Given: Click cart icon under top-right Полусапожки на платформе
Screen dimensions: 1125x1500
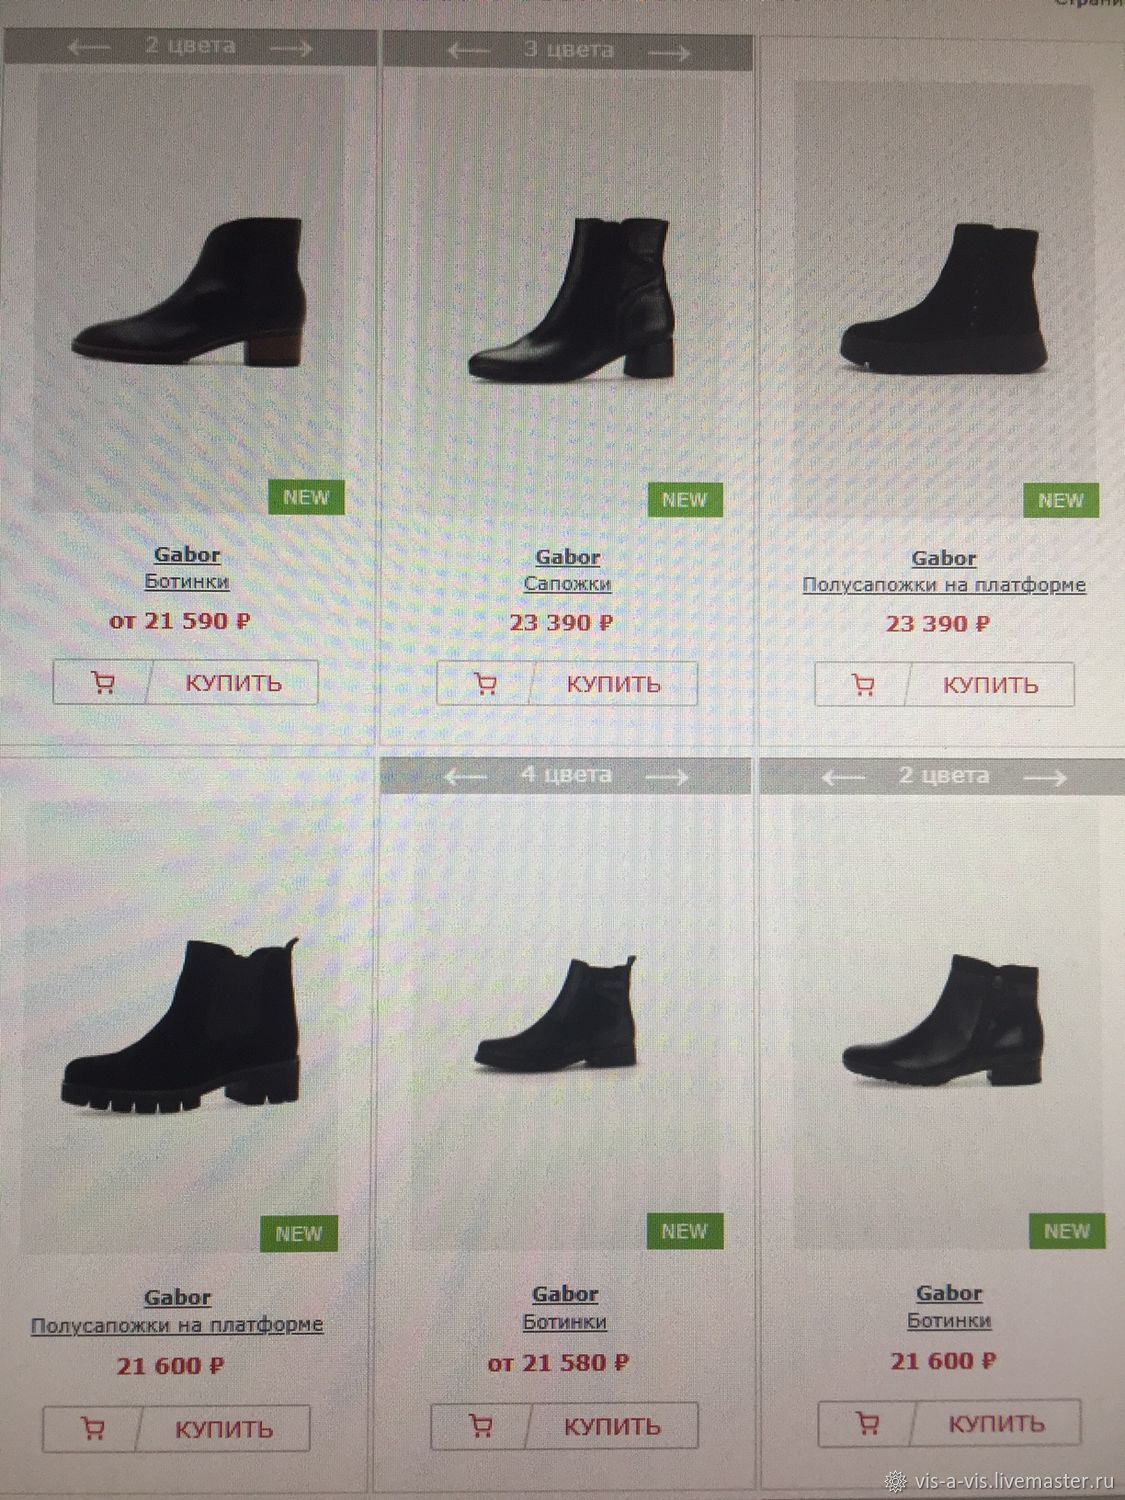Looking at the screenshot, I should point(863,685).
